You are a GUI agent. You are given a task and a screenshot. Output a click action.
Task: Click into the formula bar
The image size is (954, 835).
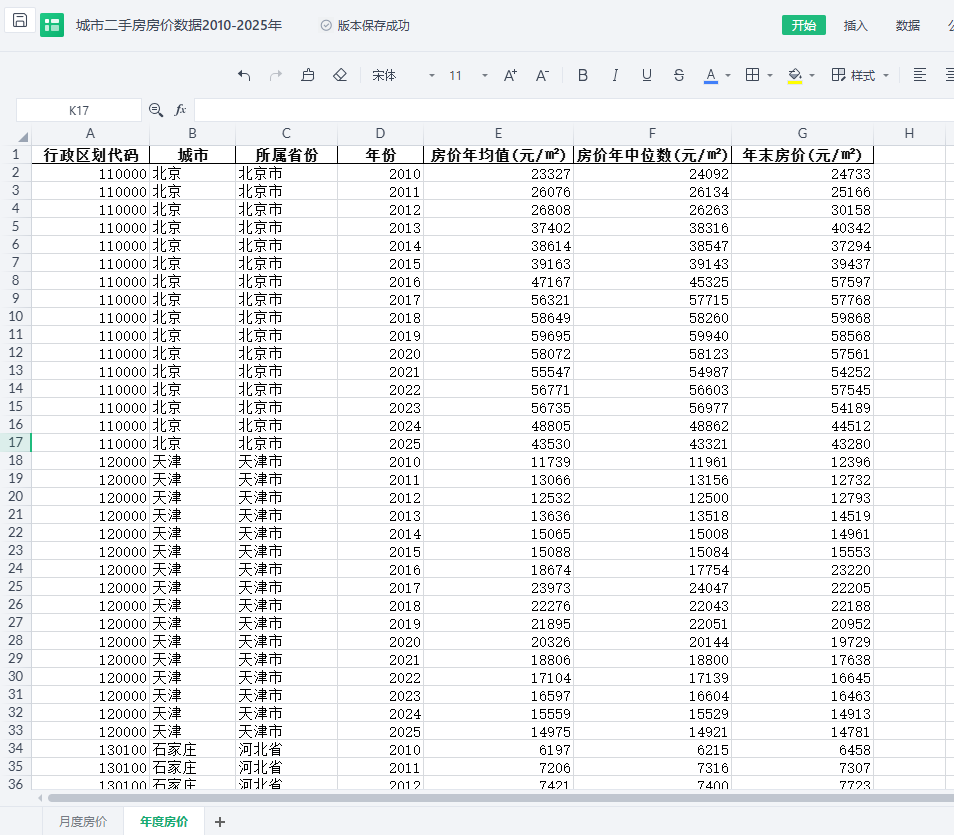[574, 110]
